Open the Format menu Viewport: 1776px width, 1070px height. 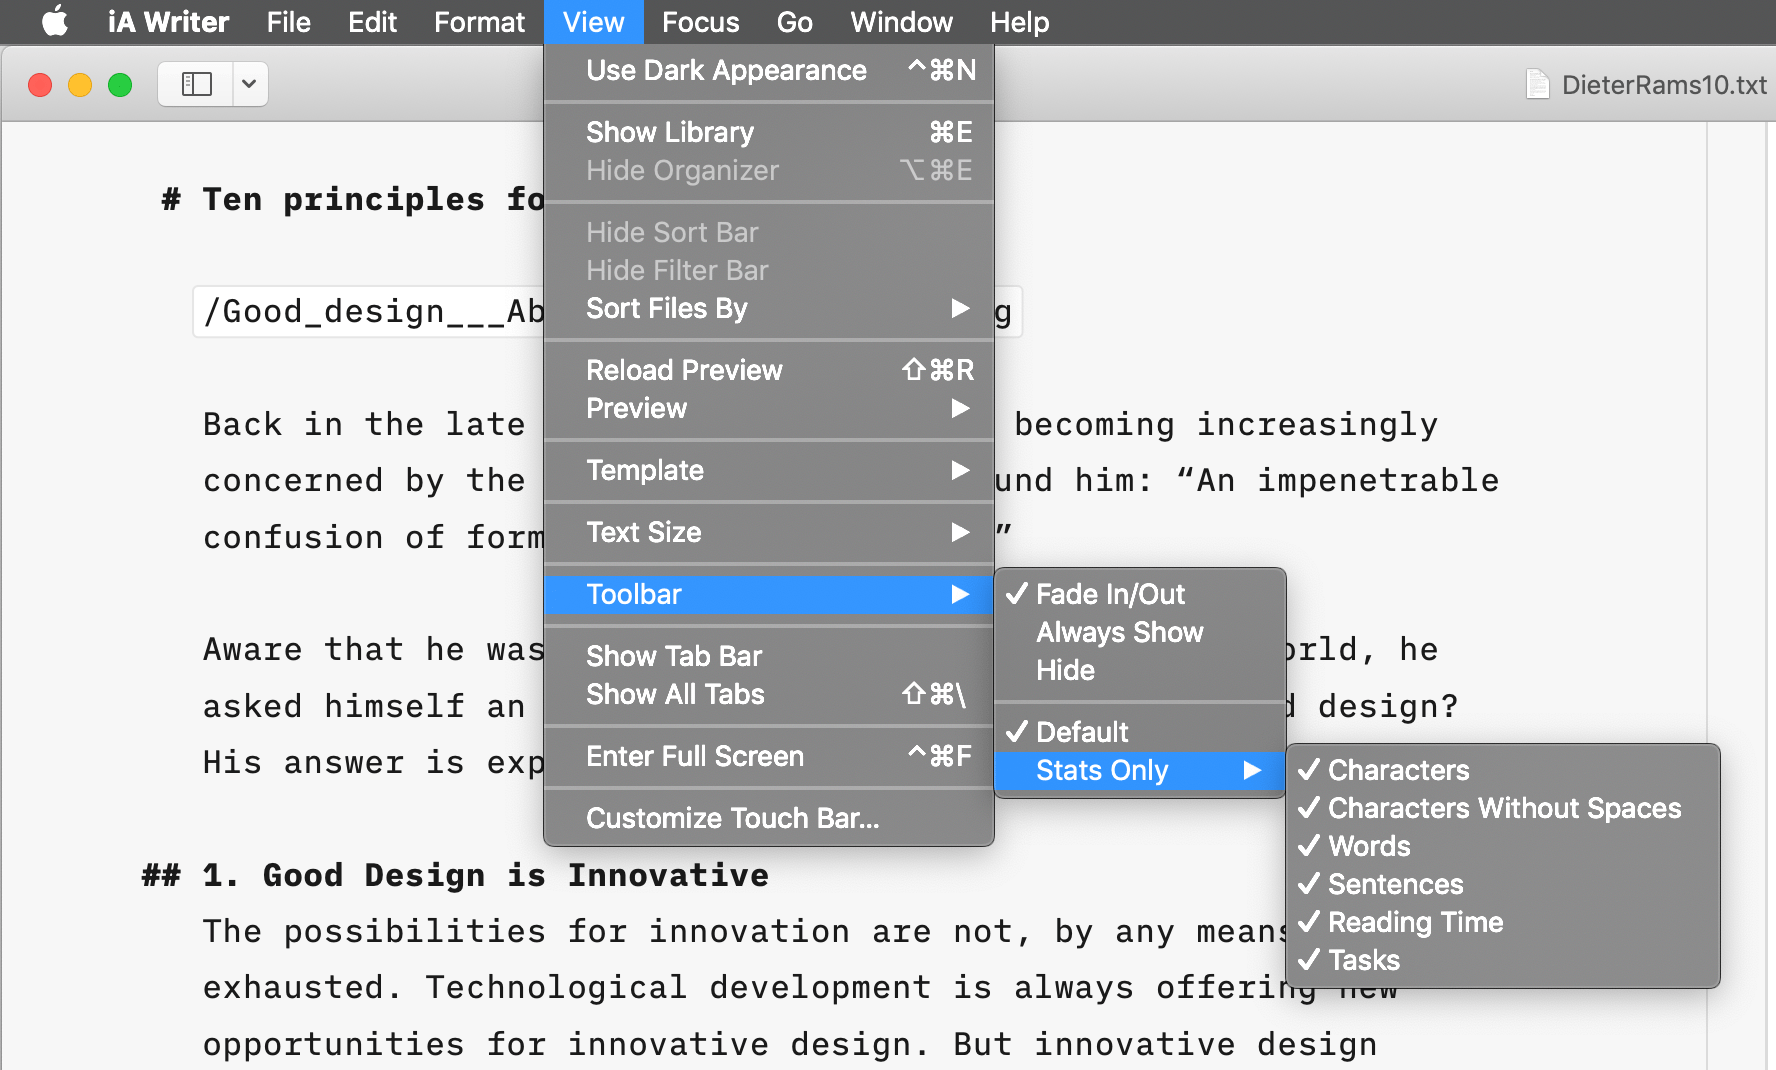[479, 22]
